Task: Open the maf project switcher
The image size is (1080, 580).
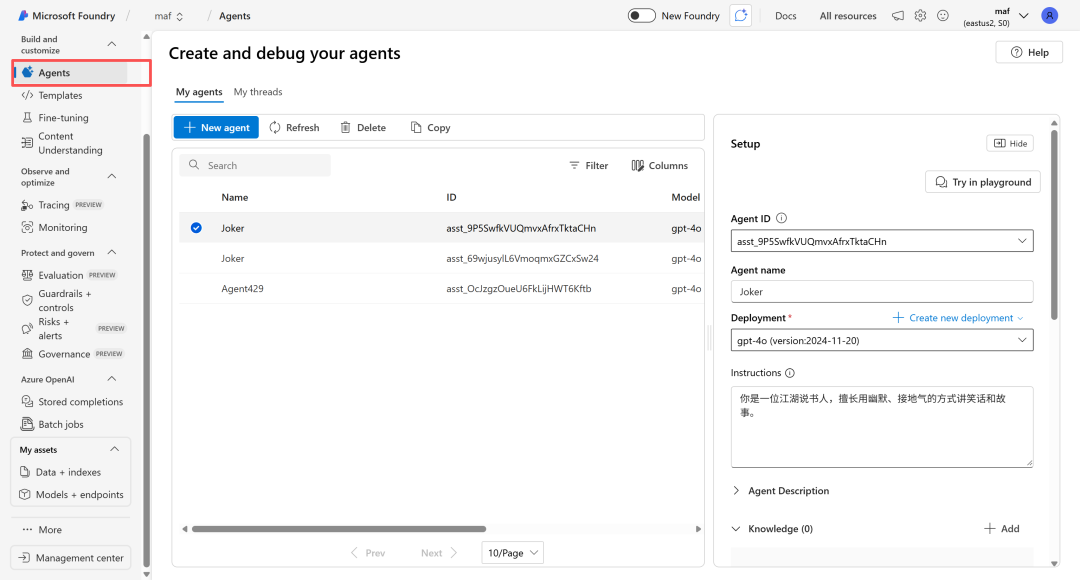Action: (169, 16)
